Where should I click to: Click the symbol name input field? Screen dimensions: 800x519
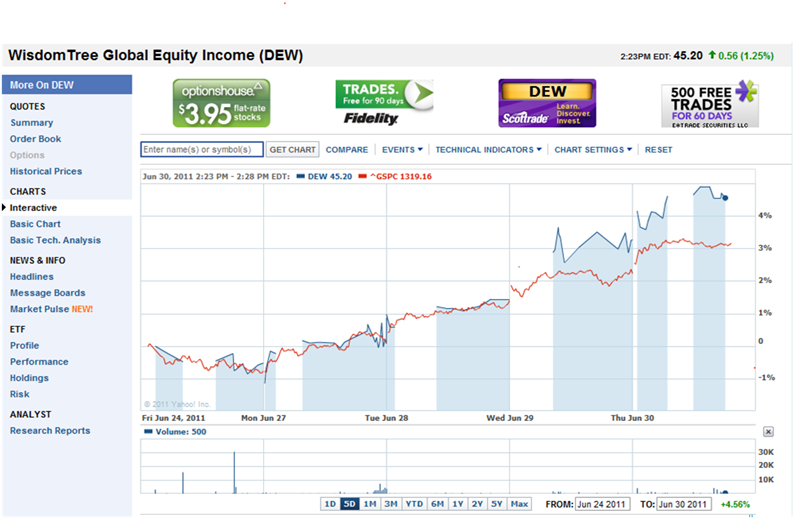pos(202,150)
